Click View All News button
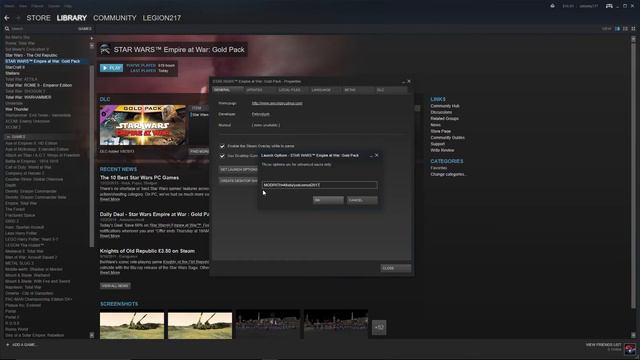This screenshot has width=640, height=360. point(115,286)
